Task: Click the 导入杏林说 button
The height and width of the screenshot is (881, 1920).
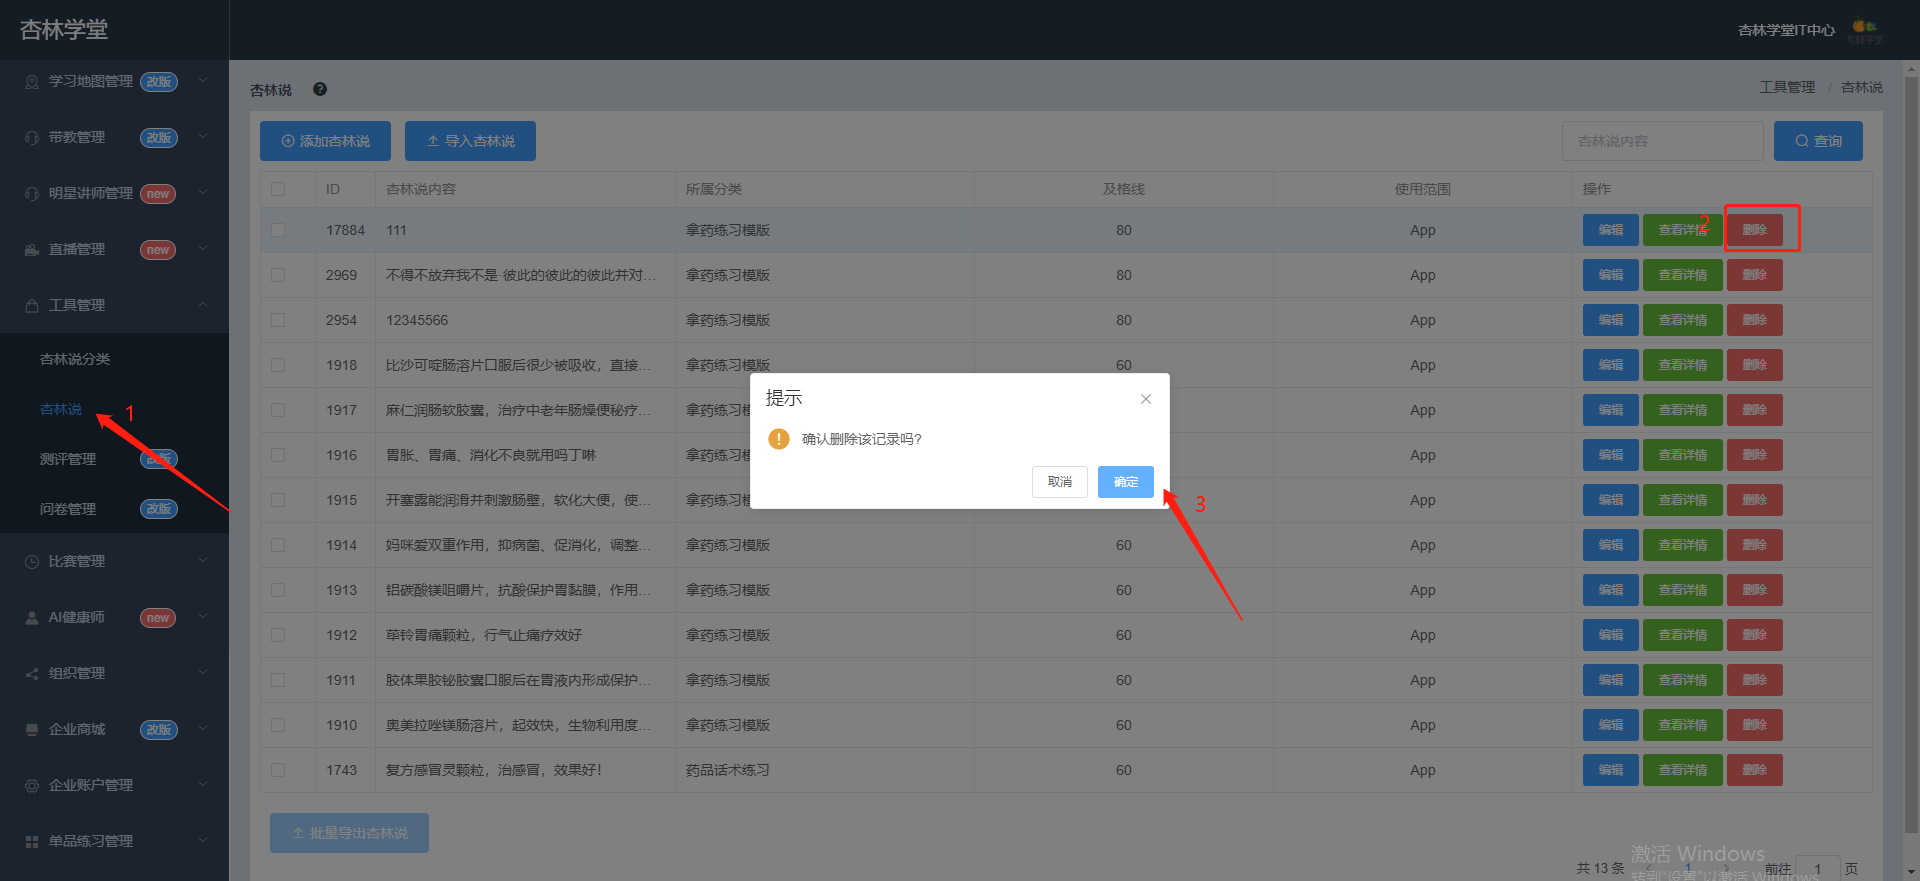Action: (x=470, y=141)
